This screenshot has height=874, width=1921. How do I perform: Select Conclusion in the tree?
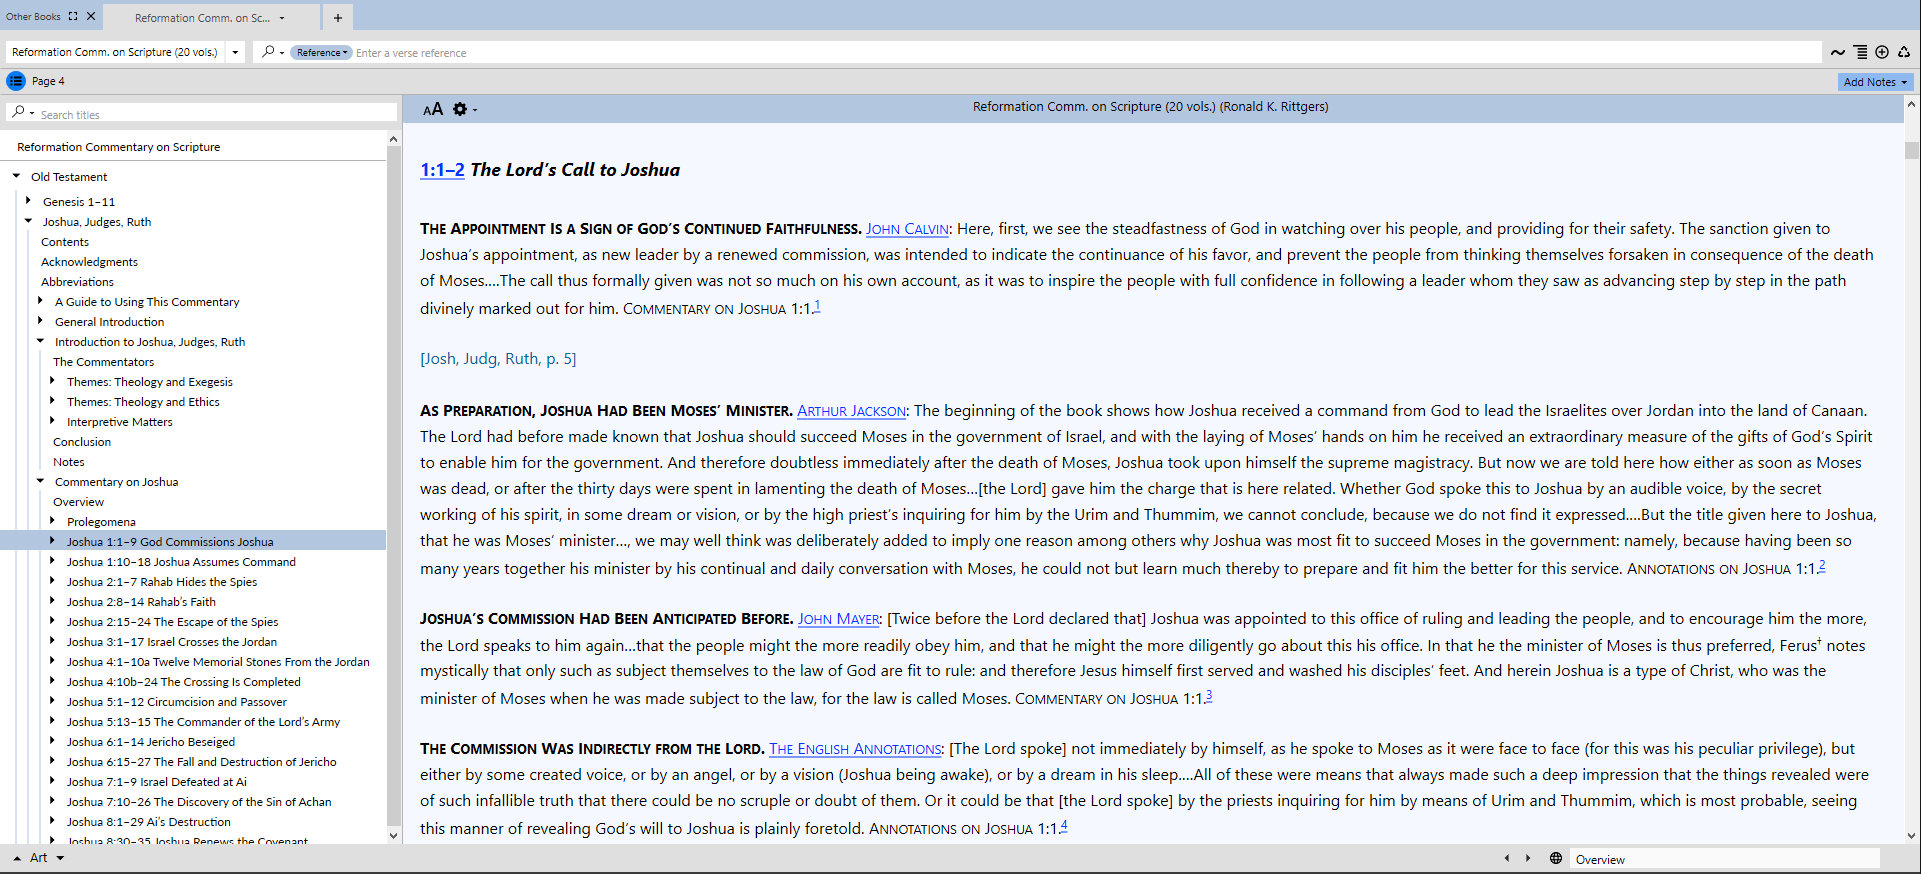(x=82, y=442)
